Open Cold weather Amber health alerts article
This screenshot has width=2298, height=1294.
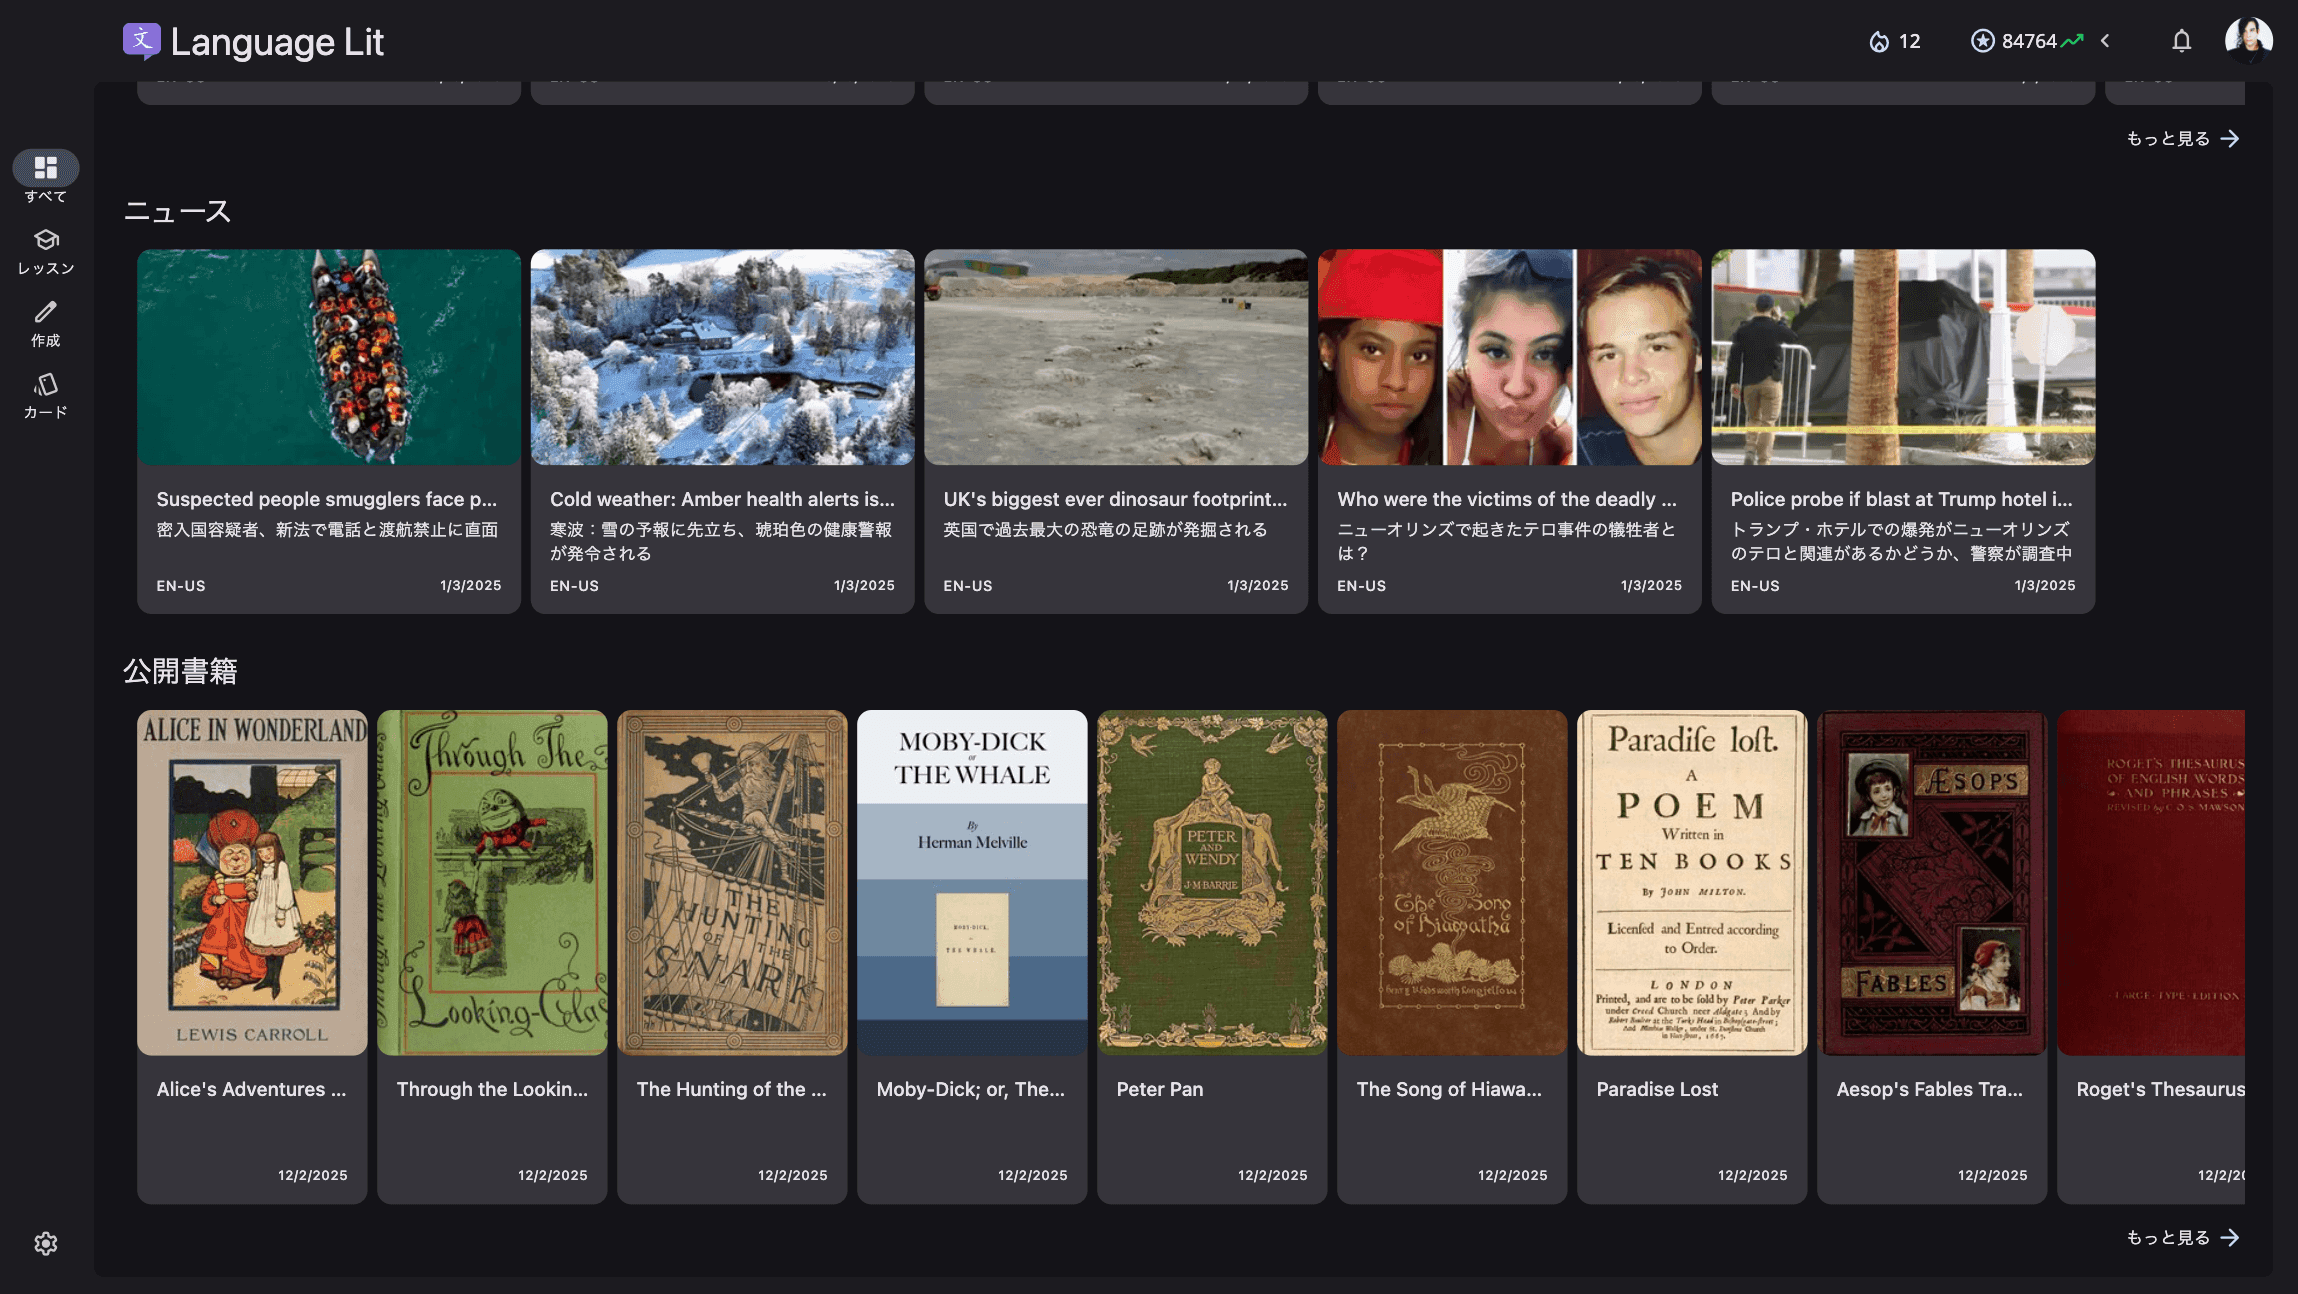click(722, 431)
